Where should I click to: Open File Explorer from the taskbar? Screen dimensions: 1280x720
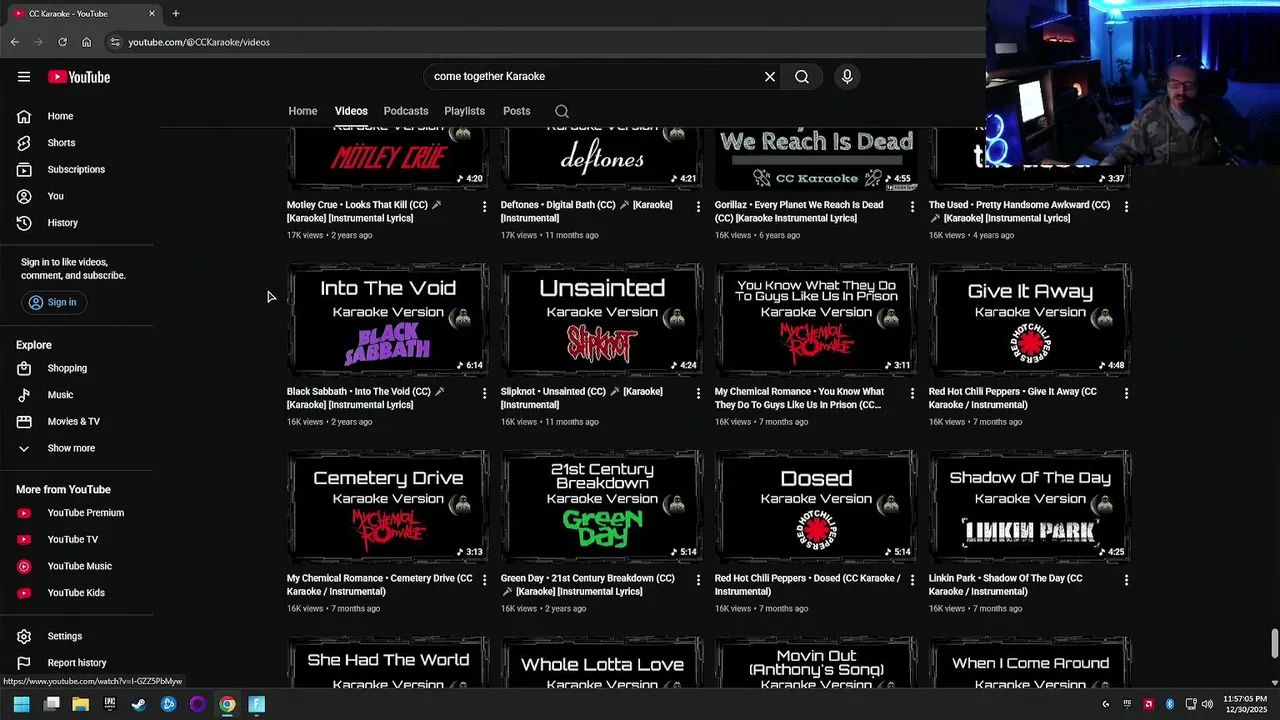(x=81, y=704)
